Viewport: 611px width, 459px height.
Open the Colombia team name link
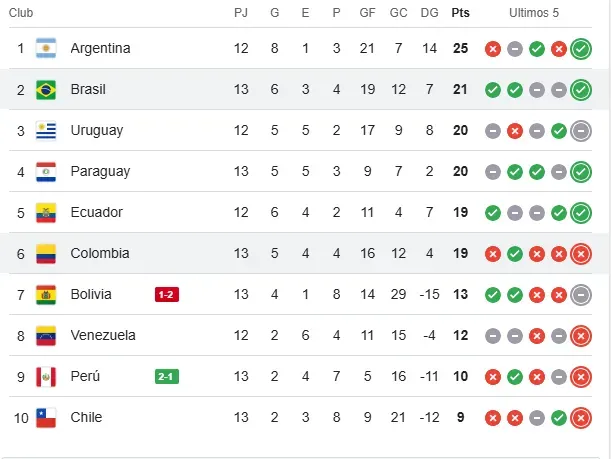100,253
